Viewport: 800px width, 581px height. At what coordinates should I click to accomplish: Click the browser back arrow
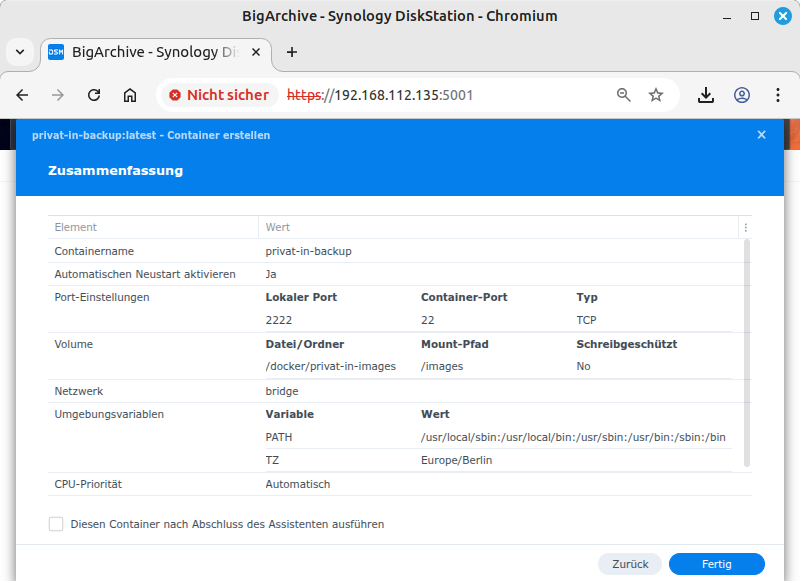(x=22, y=95)
